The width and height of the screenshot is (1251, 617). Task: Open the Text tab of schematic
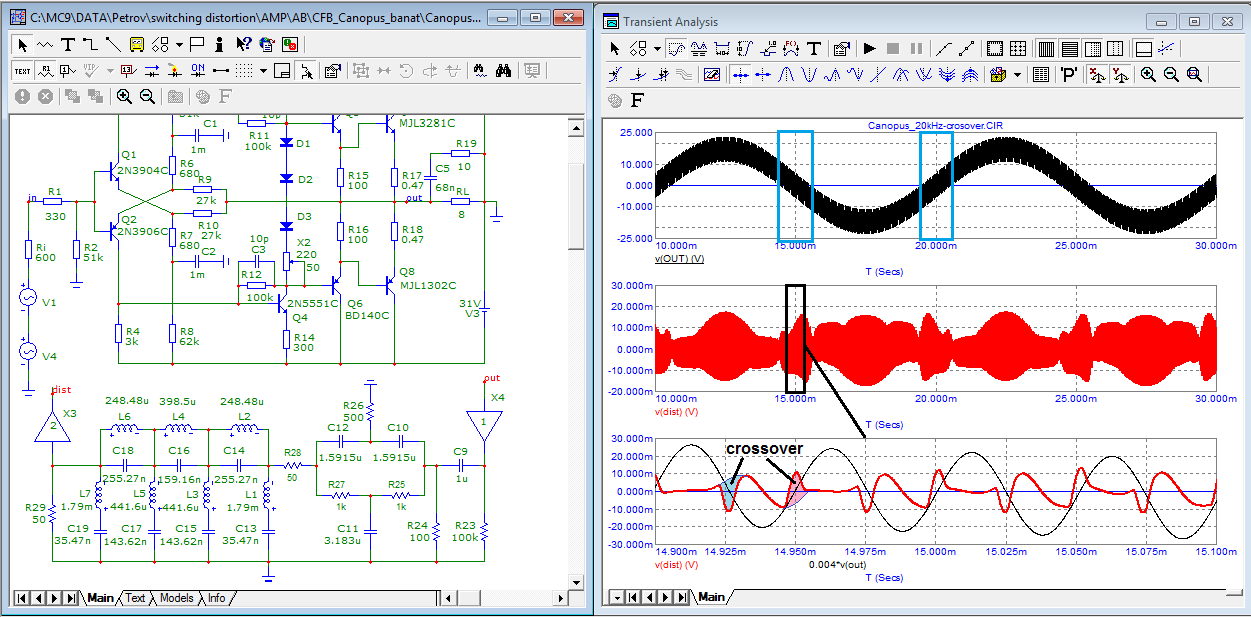[135, 598]
